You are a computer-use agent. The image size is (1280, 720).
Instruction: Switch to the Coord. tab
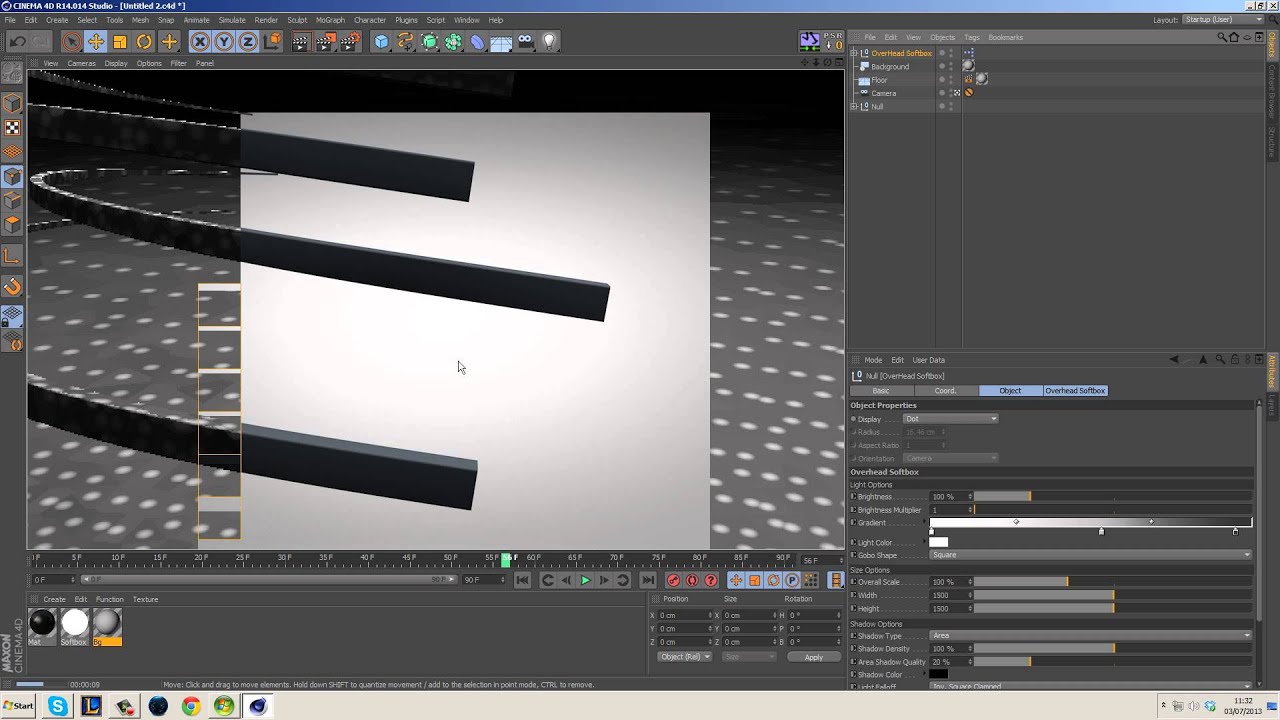946,391
